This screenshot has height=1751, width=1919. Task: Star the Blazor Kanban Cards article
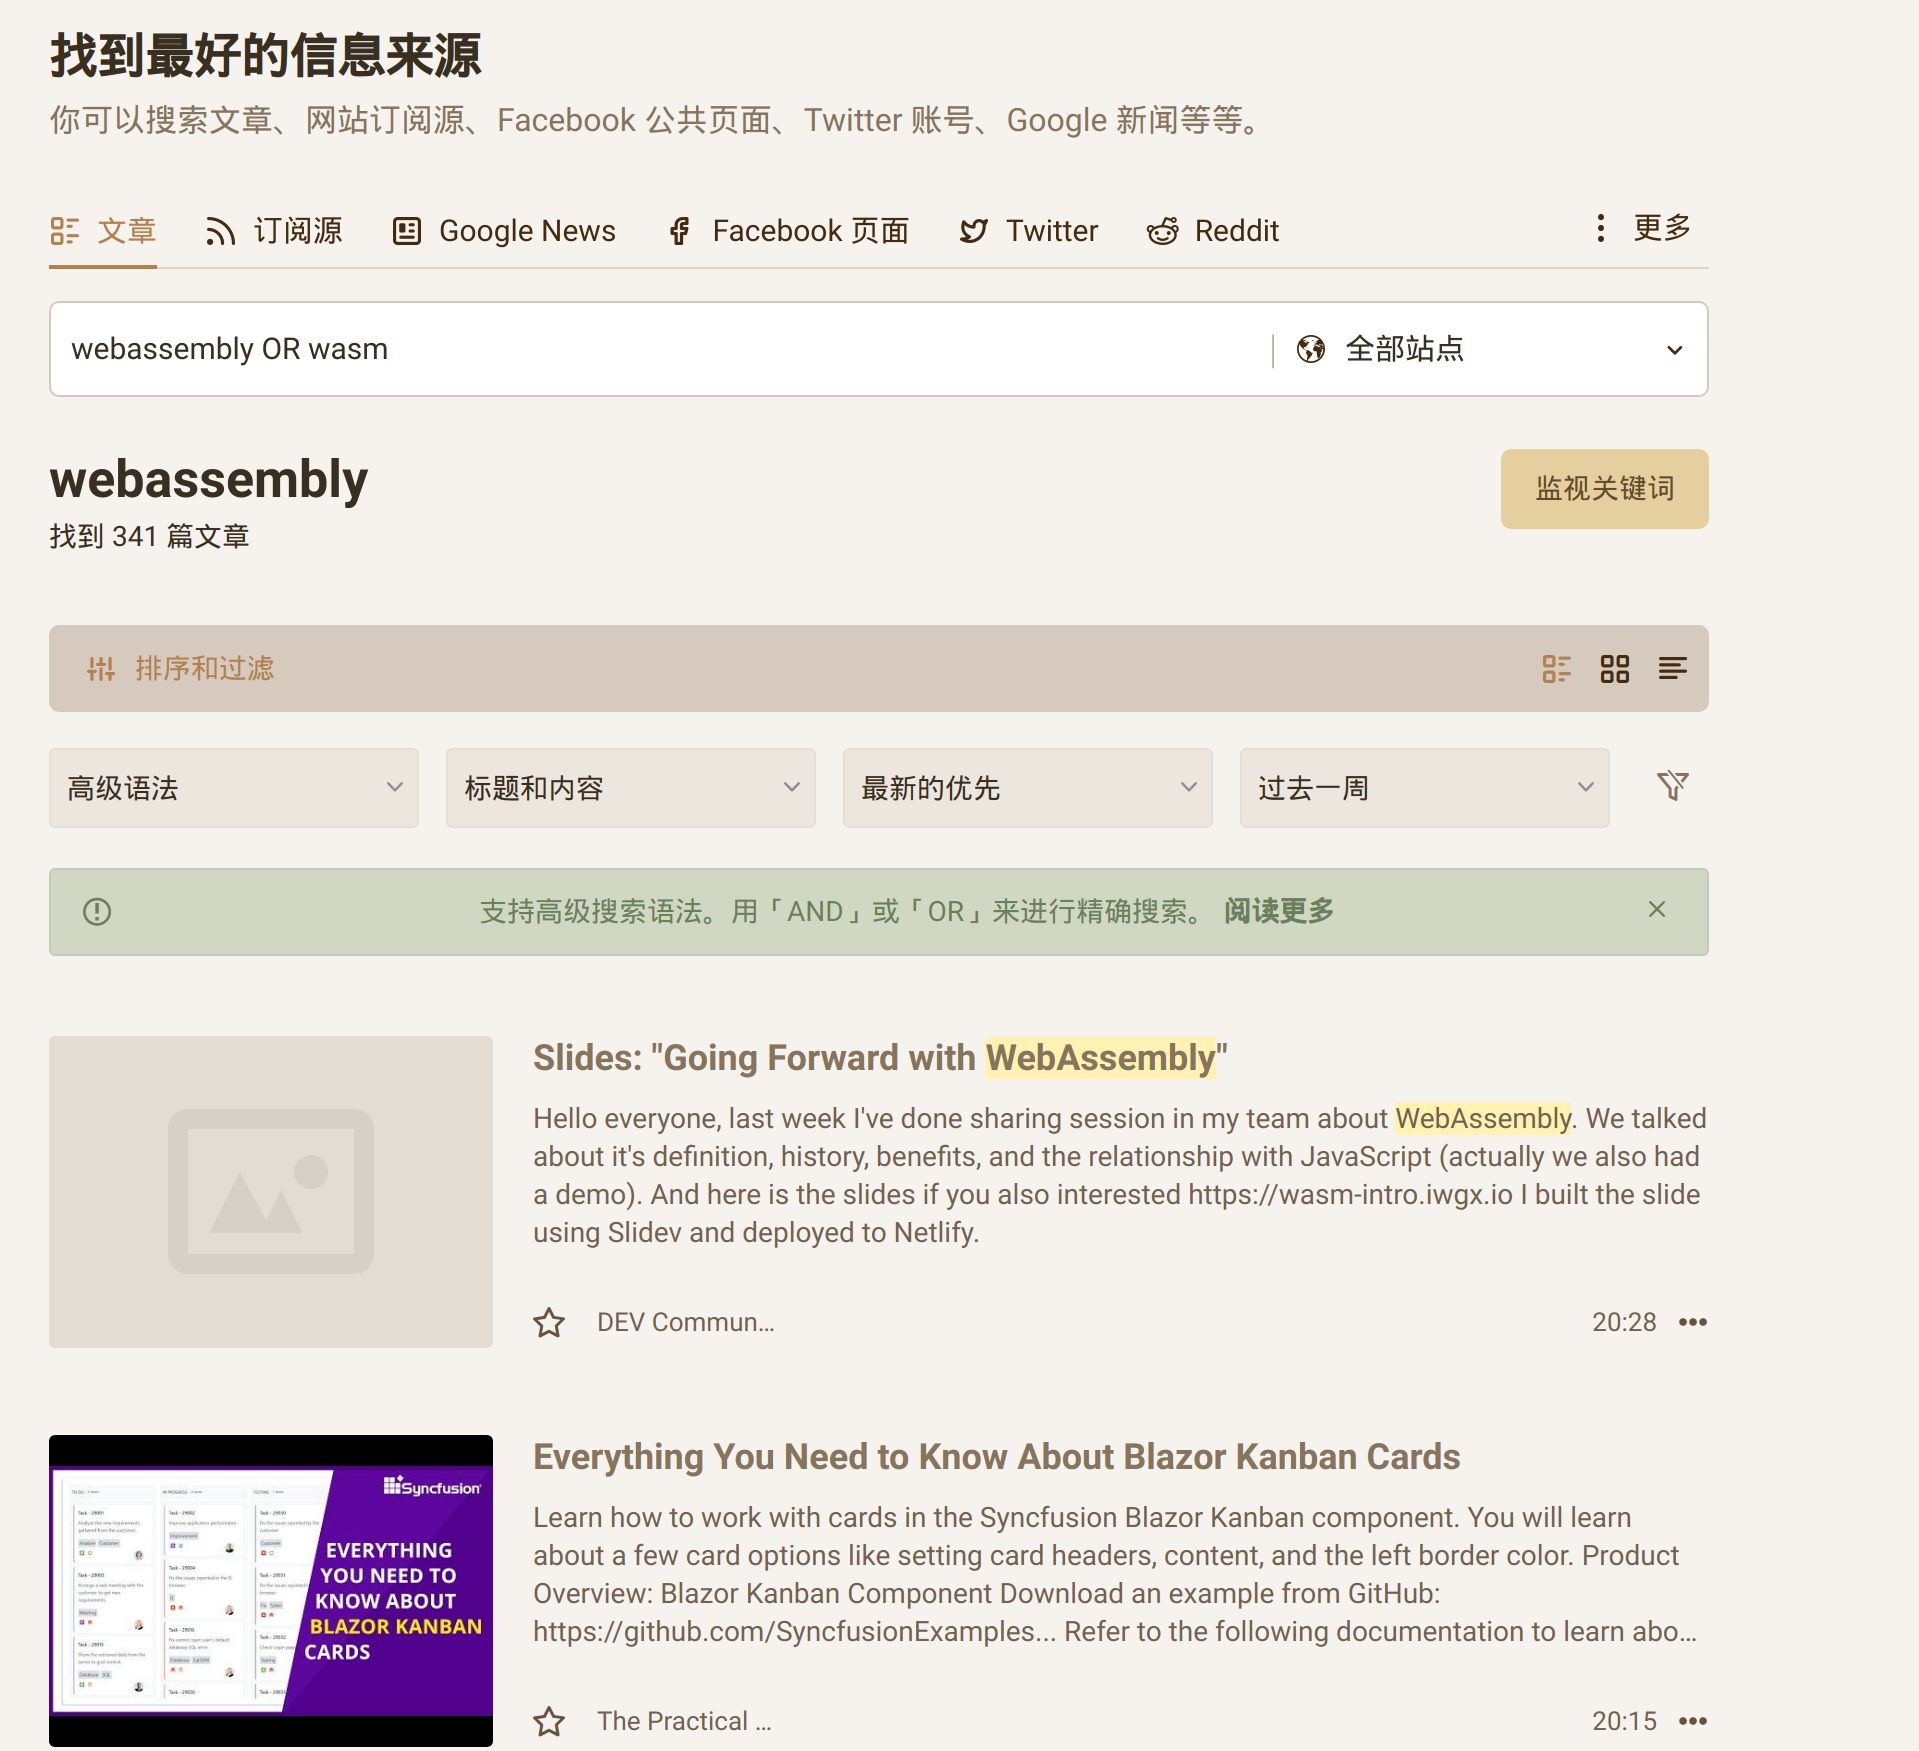pyautogui.click(x=549, y=1722)
